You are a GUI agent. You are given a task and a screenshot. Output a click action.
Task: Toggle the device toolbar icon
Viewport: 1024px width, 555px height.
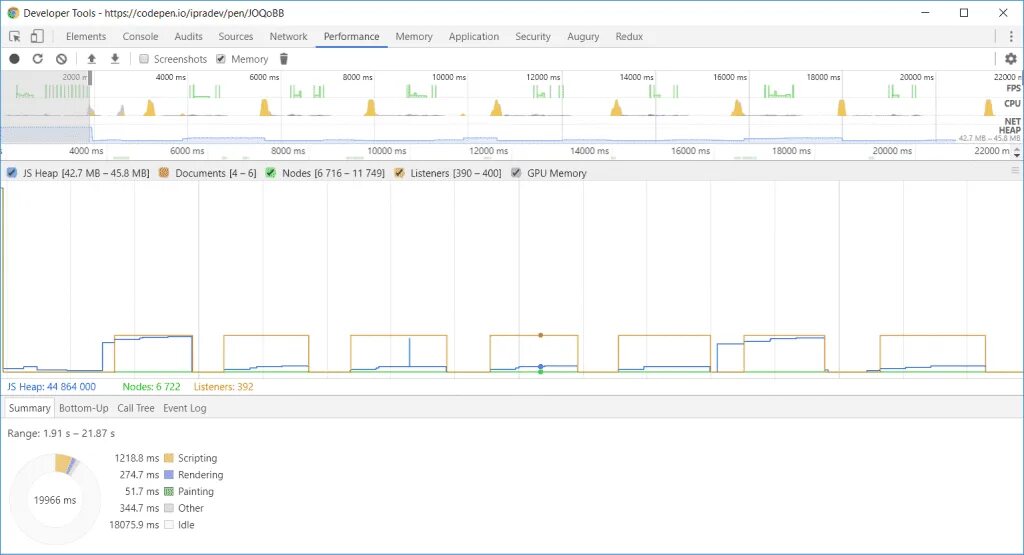coord(37,37)
